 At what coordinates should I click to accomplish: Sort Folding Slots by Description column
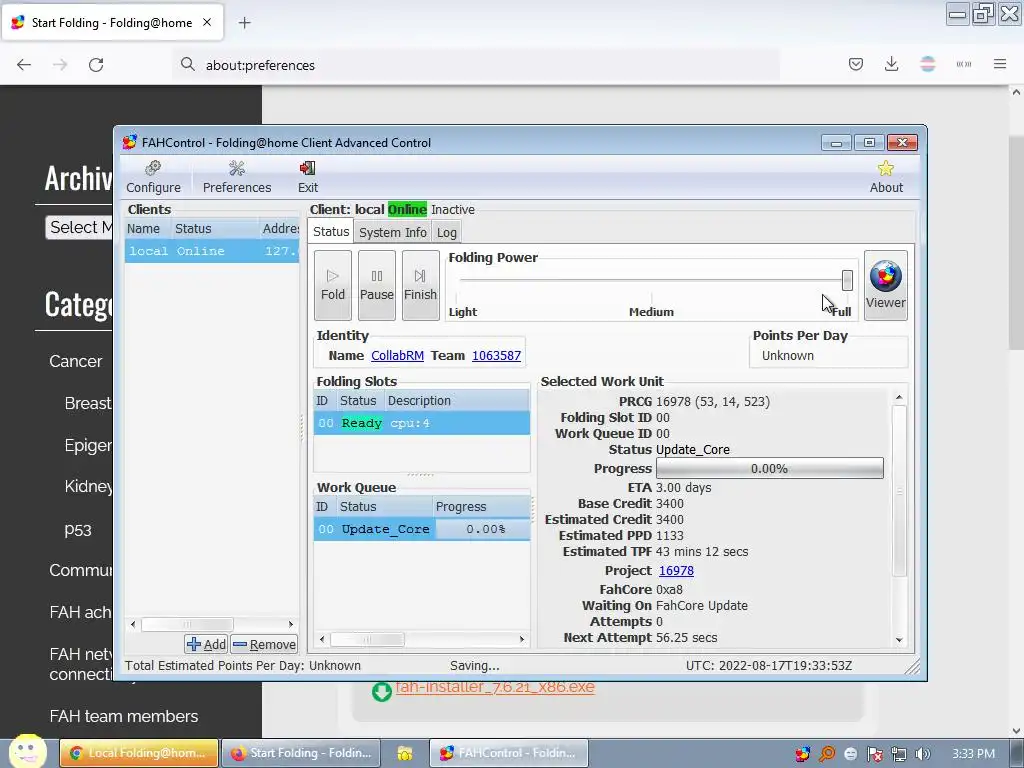[x=456, y=401]
